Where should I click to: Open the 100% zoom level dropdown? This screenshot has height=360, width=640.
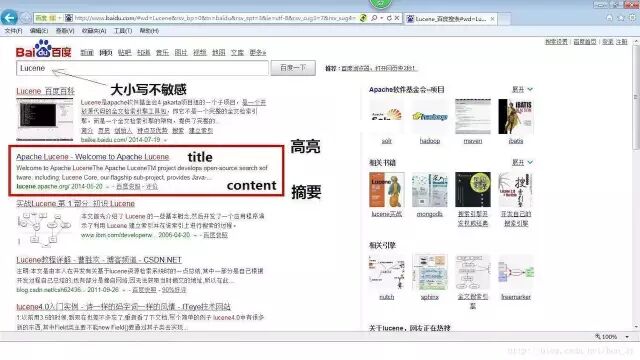click(x=627, y=337)
